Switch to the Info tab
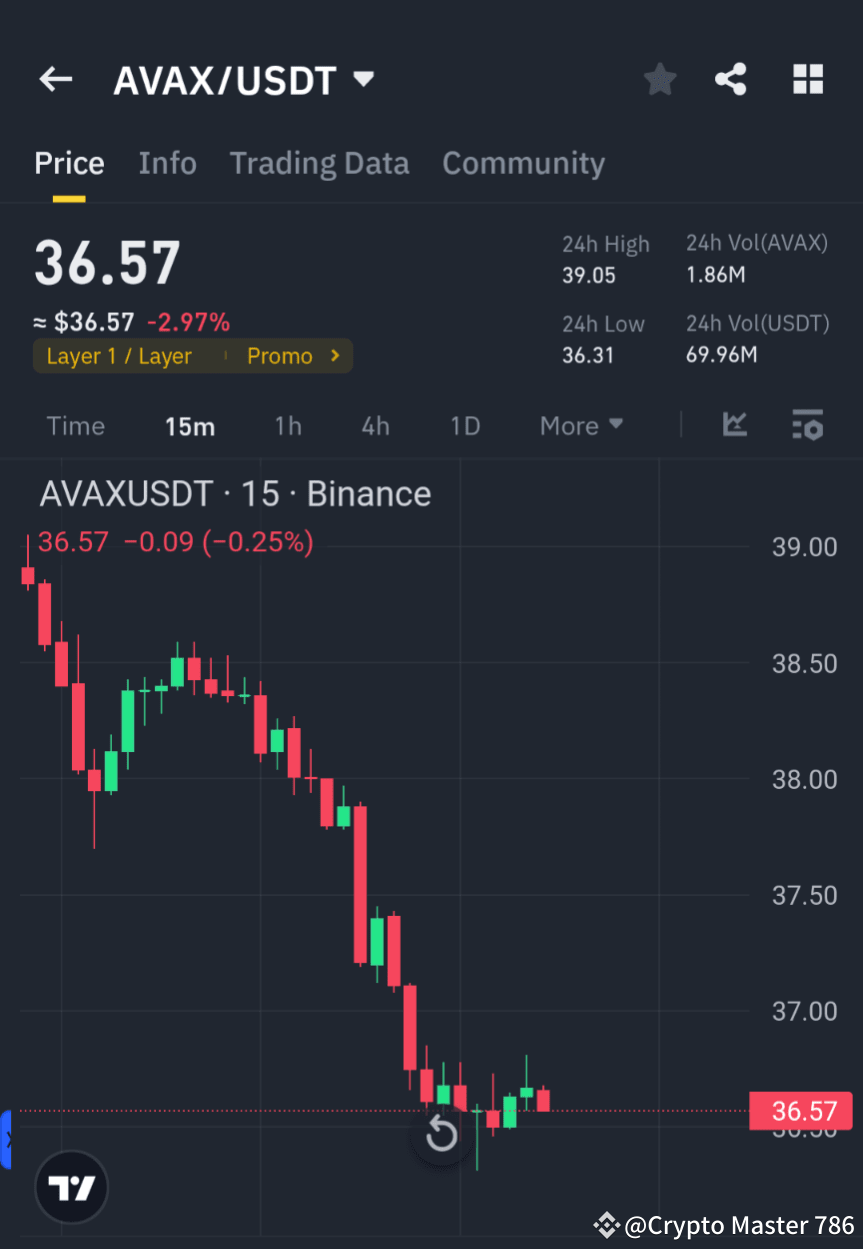The height and width of the screenshot is (1249, 863). click(167, 163)
